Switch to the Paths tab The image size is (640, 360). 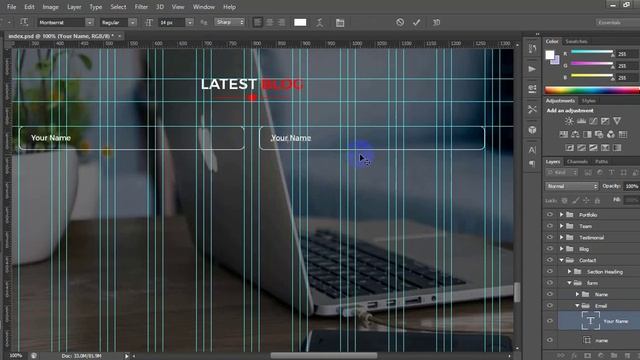pyautogui.click(x=601, y=162)
